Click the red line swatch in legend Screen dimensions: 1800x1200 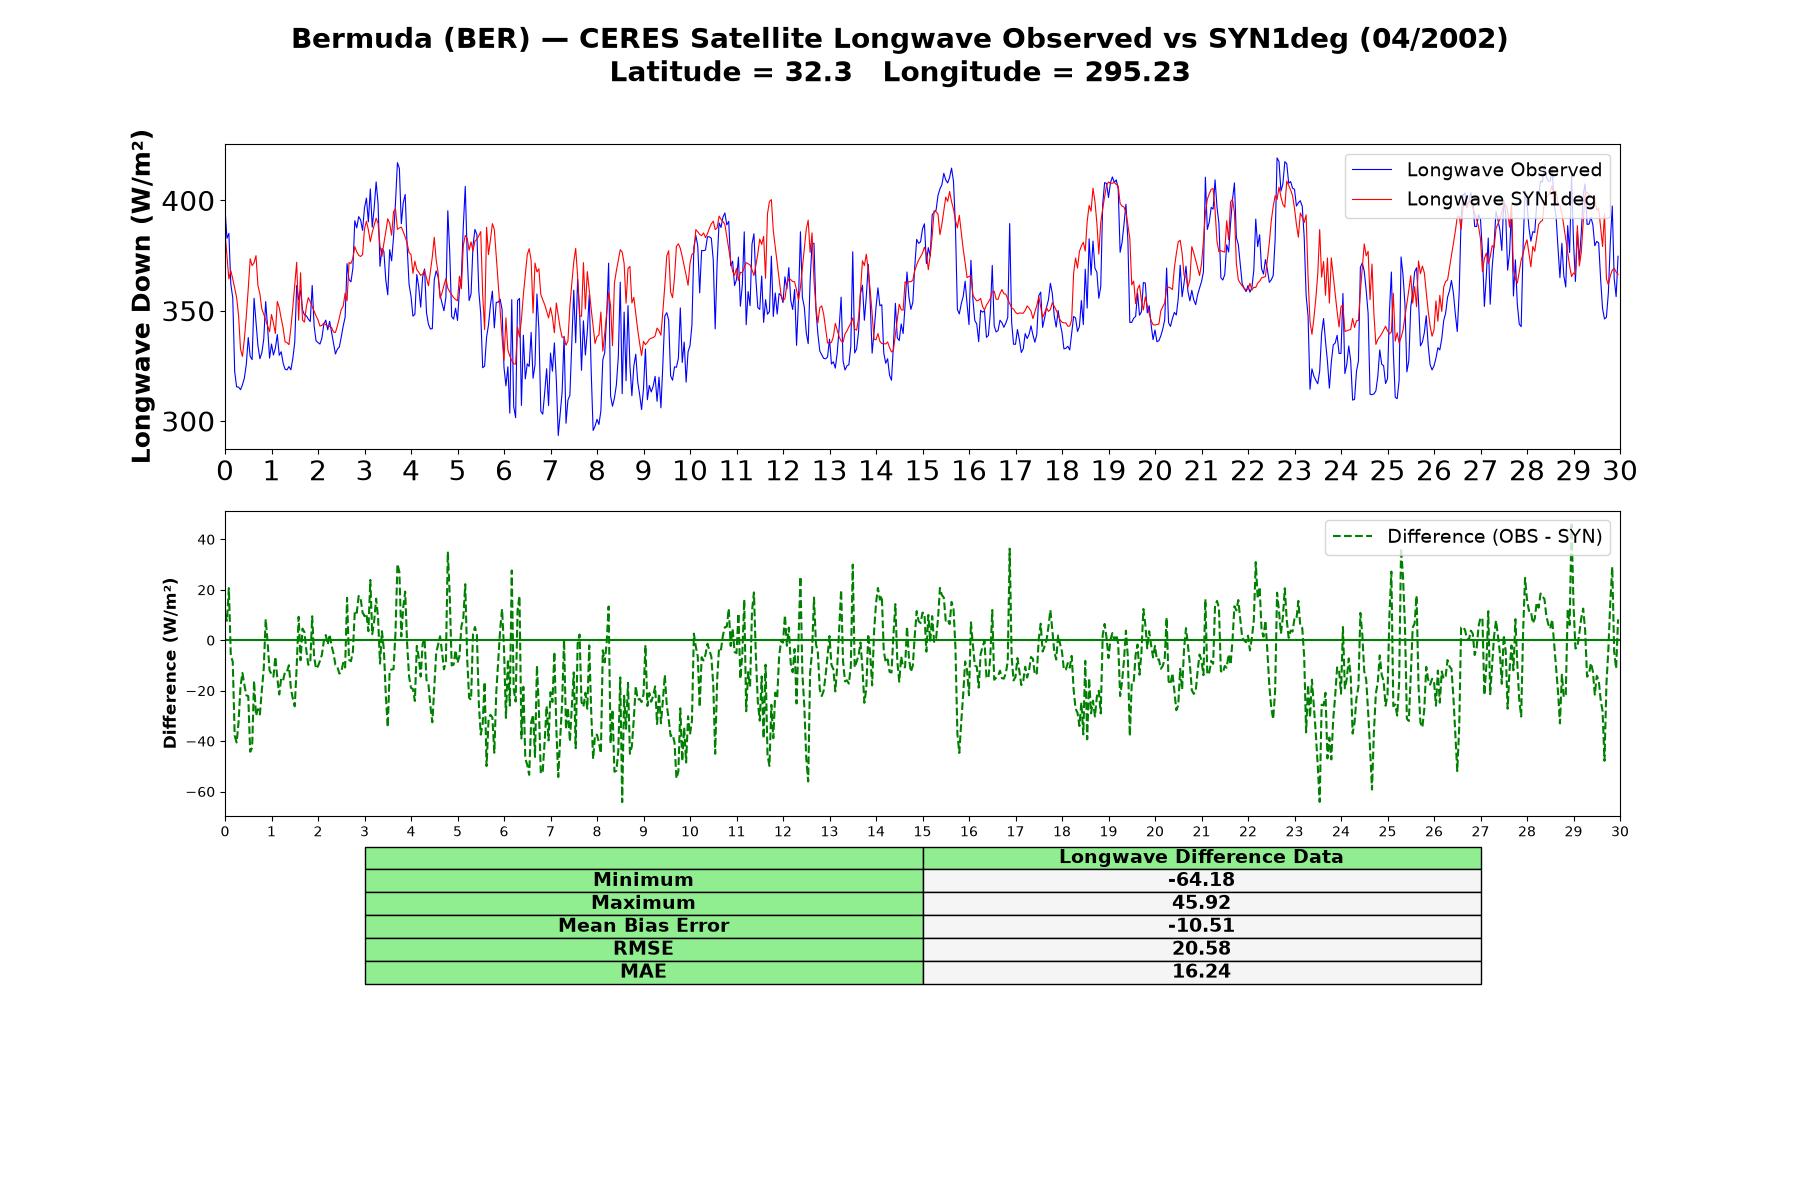1371,199
